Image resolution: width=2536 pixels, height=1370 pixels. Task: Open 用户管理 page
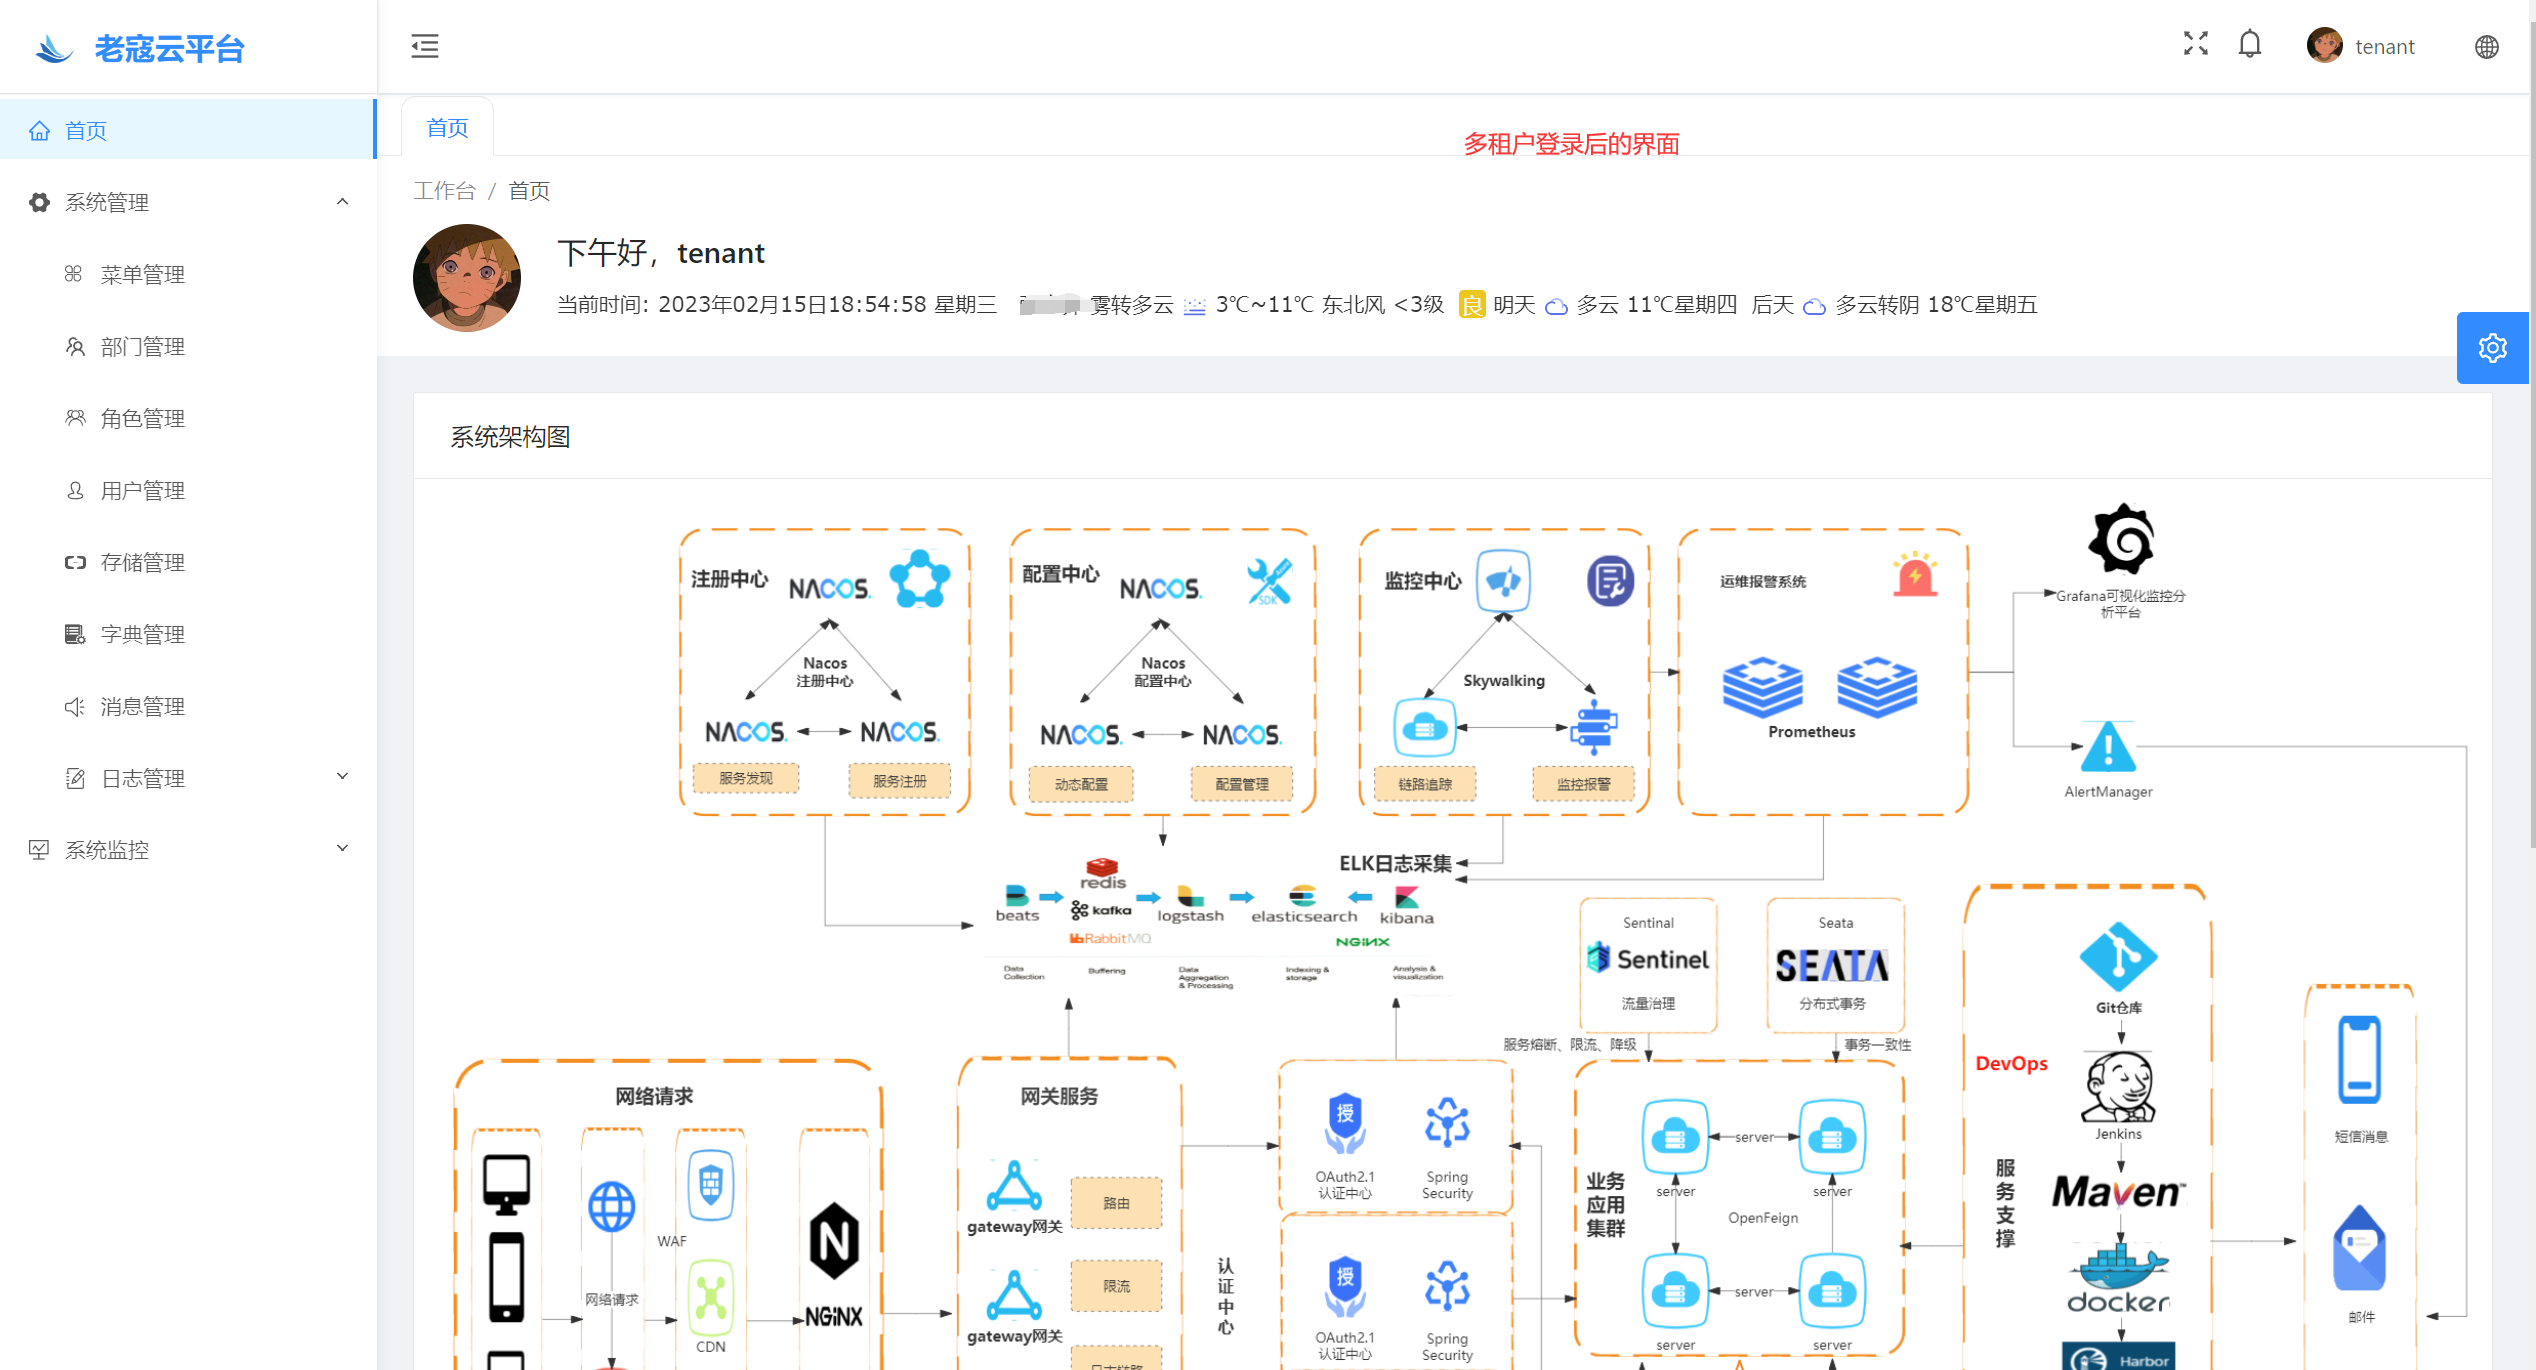pyautogui.click(x=142, y=491)
